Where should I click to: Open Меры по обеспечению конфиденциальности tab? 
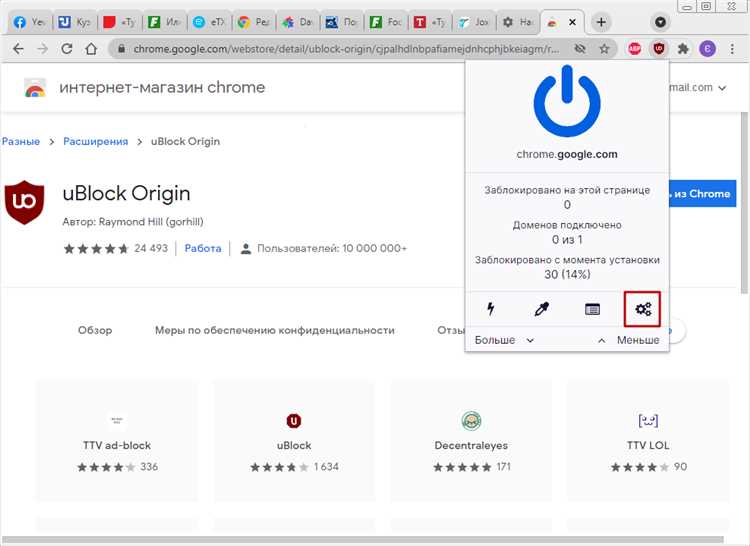click(275, 330)
